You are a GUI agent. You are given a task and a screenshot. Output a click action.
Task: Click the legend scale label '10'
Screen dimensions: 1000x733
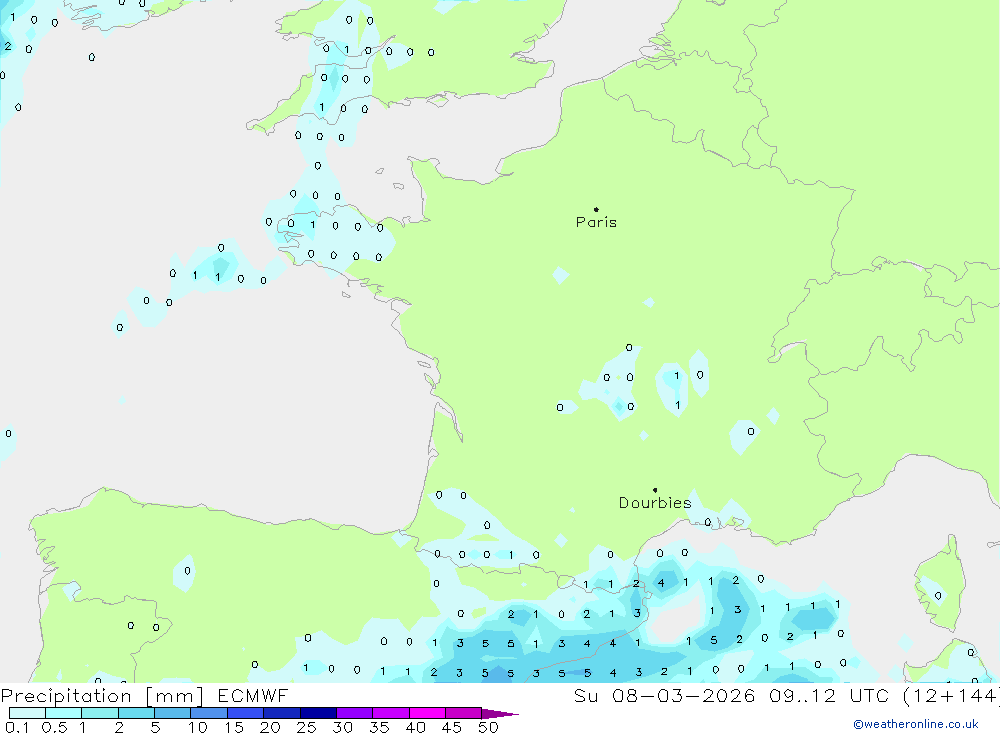coord(198,727)
